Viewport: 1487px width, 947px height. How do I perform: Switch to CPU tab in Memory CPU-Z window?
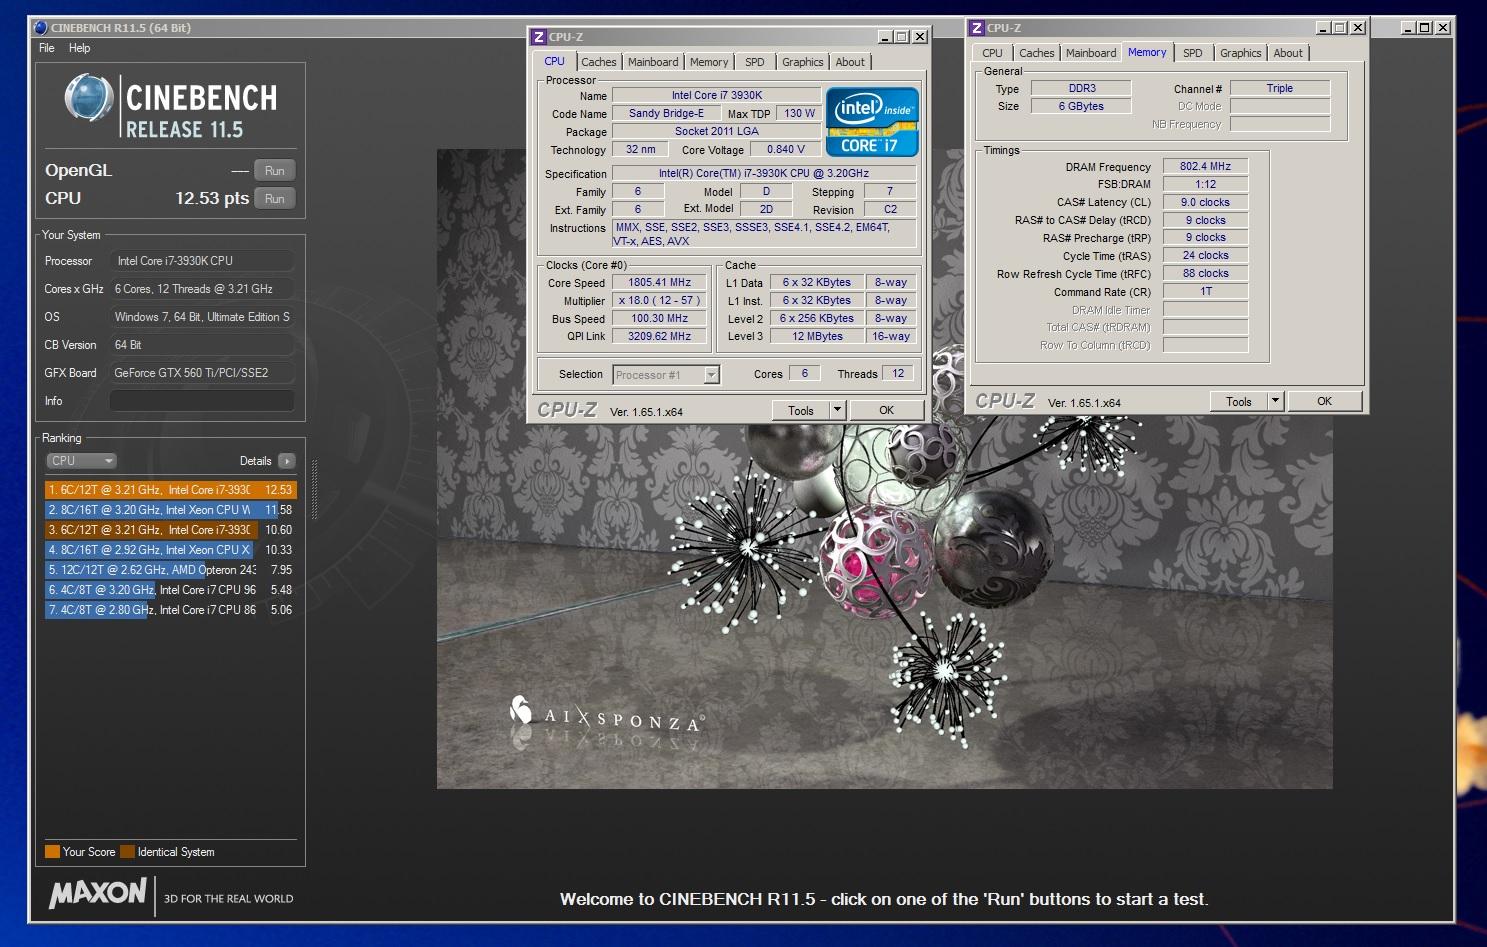[992, 53]
